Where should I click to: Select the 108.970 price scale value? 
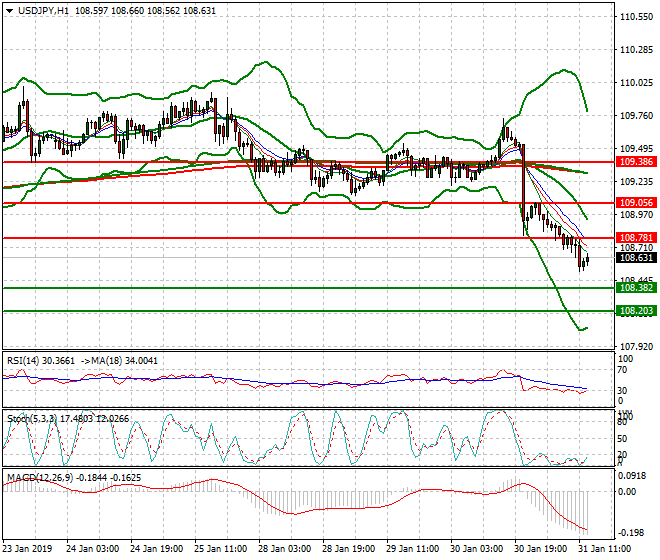[x=636, y=215]
